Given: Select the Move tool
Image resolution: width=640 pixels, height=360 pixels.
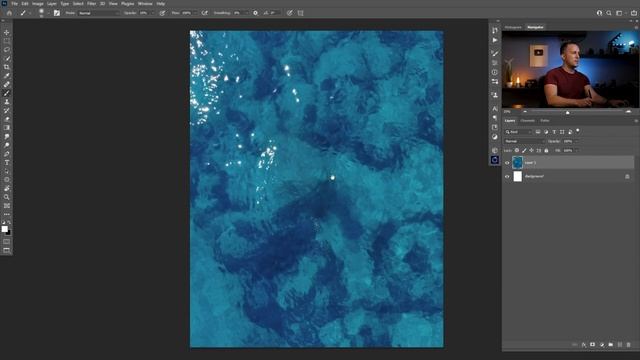Looking at the screenshot, I should (x=7, y=32).
